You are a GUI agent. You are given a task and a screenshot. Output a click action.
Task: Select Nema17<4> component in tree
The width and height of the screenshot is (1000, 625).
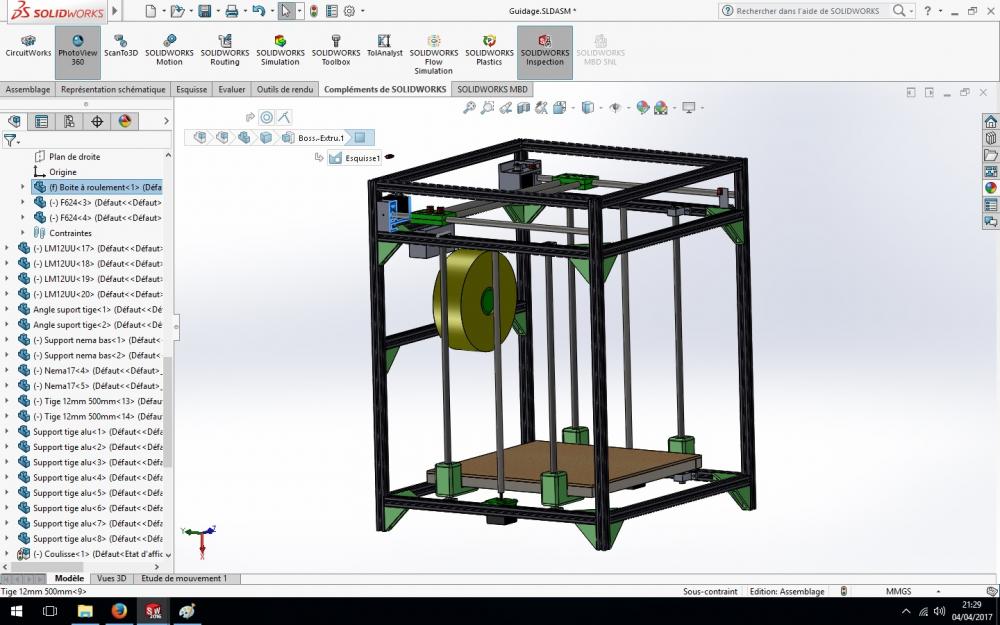[x=98, y=371]
